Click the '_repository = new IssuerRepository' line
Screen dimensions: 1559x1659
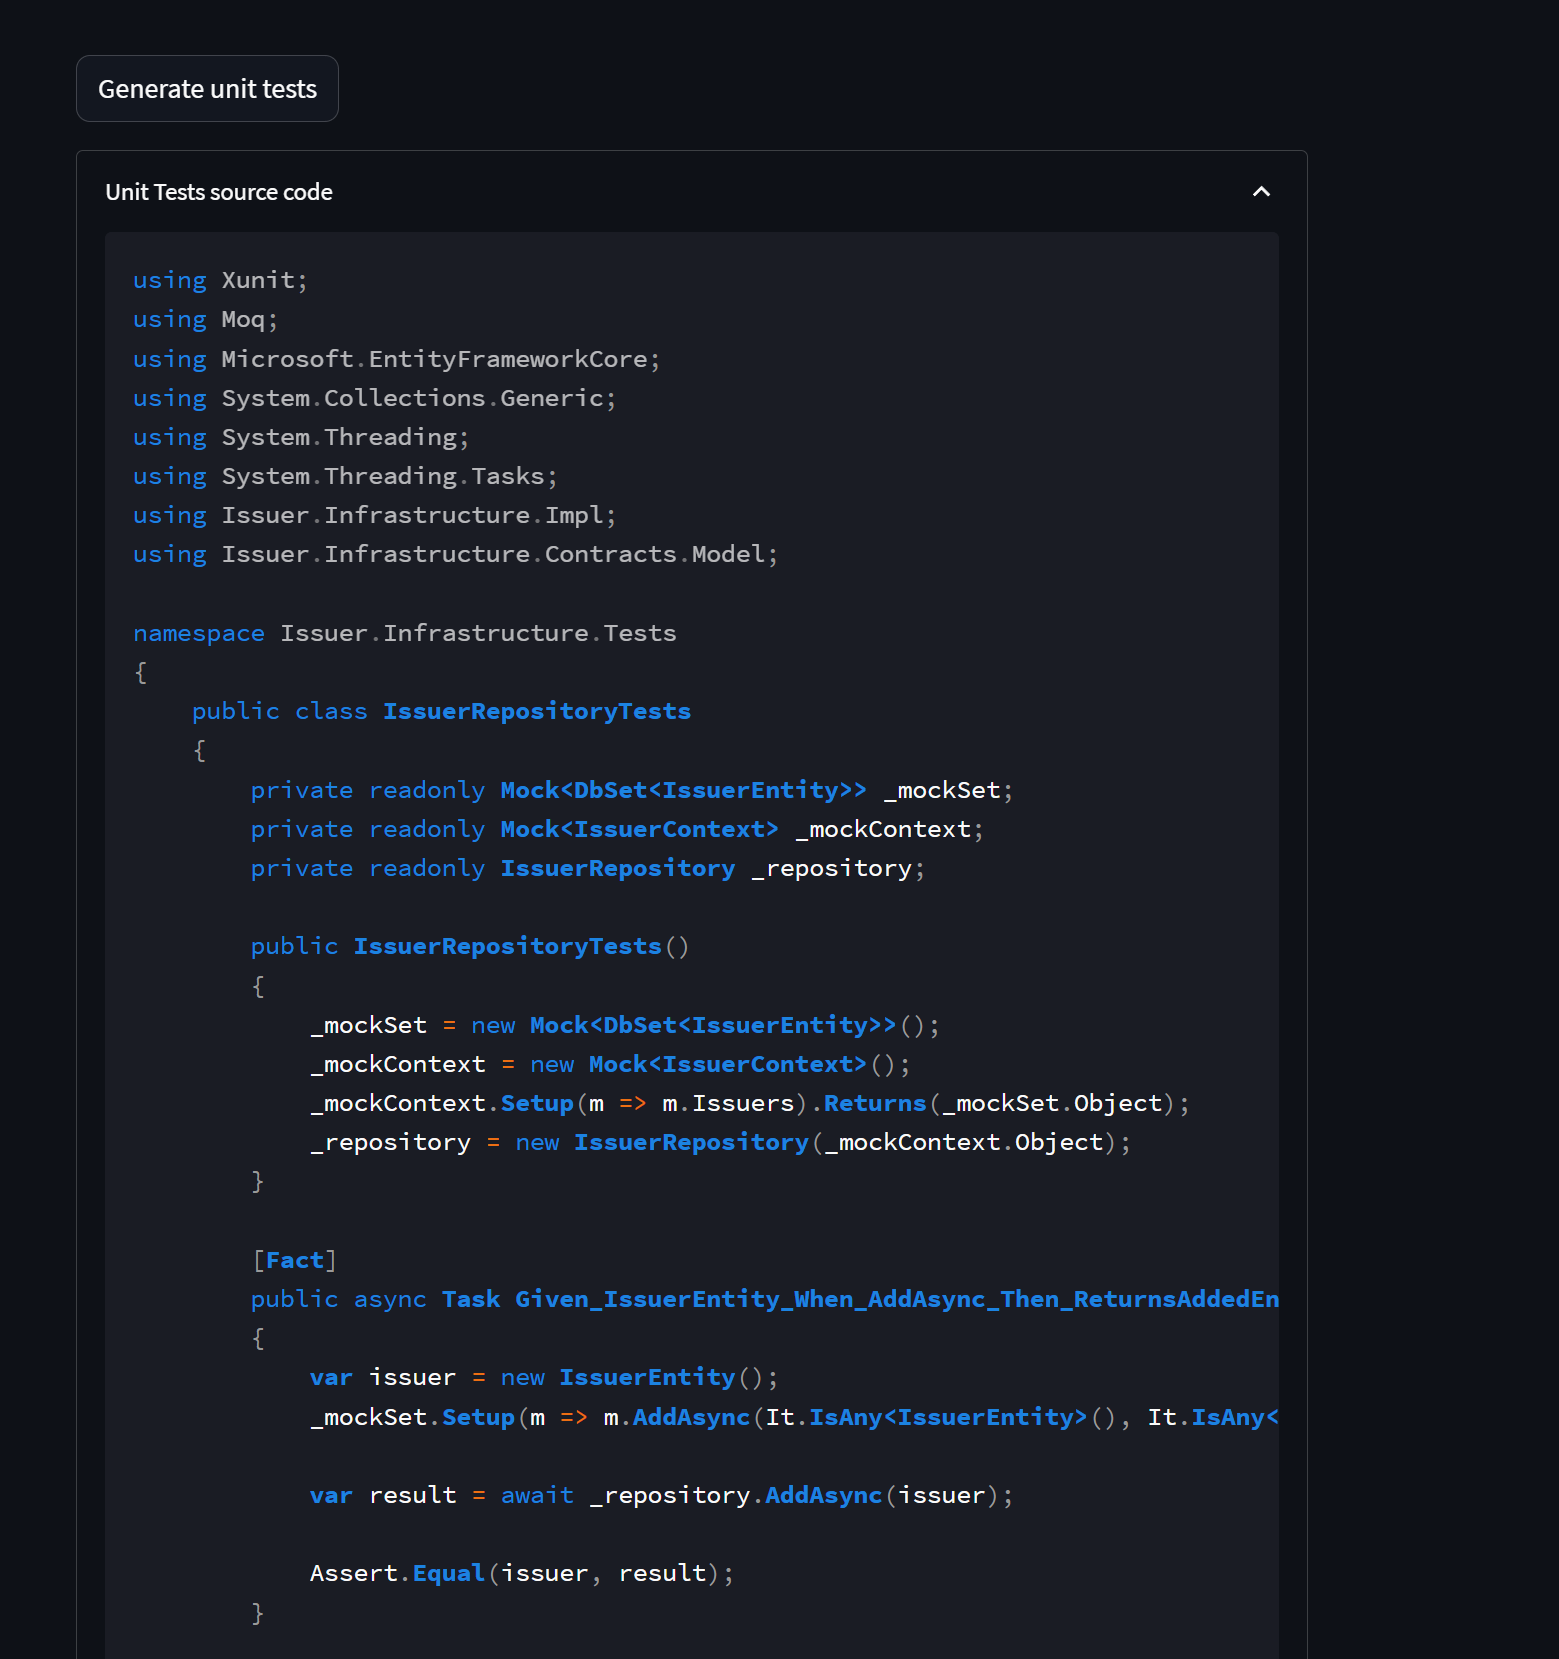(x=720, y=1142)
